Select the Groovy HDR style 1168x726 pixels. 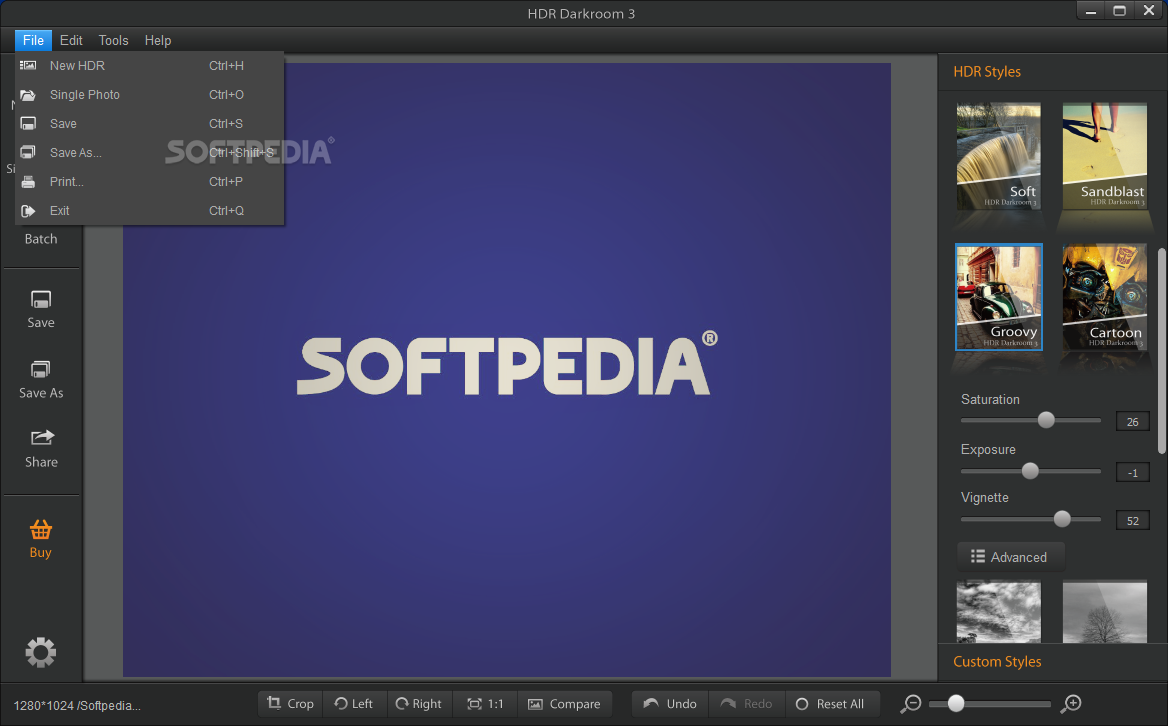999,297
